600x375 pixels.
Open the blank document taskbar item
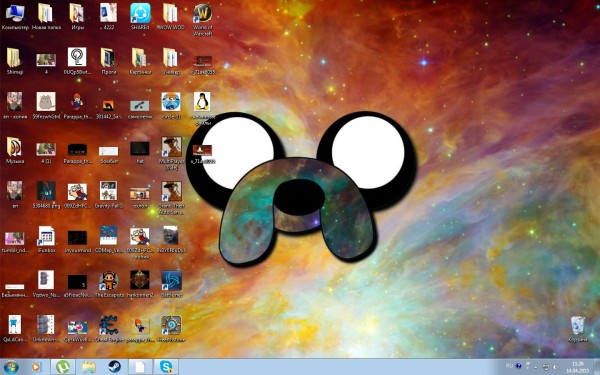140,367
